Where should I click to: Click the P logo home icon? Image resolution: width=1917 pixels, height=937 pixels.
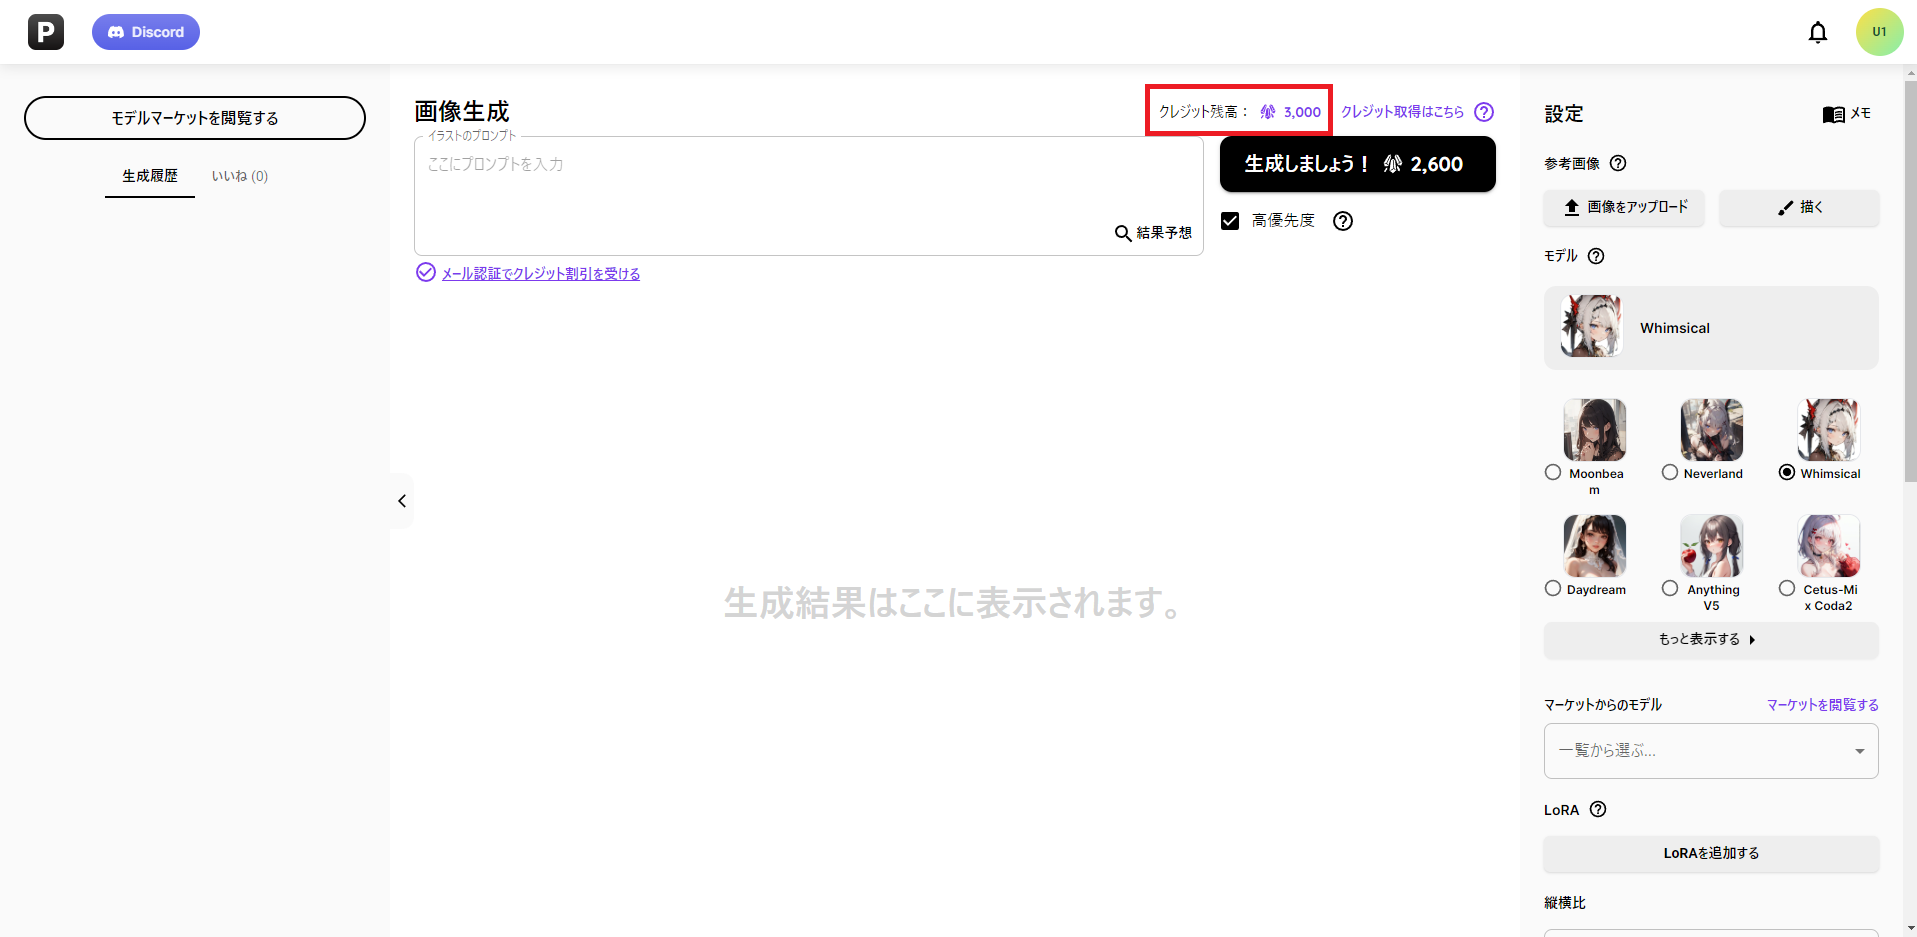click(46, 32)
